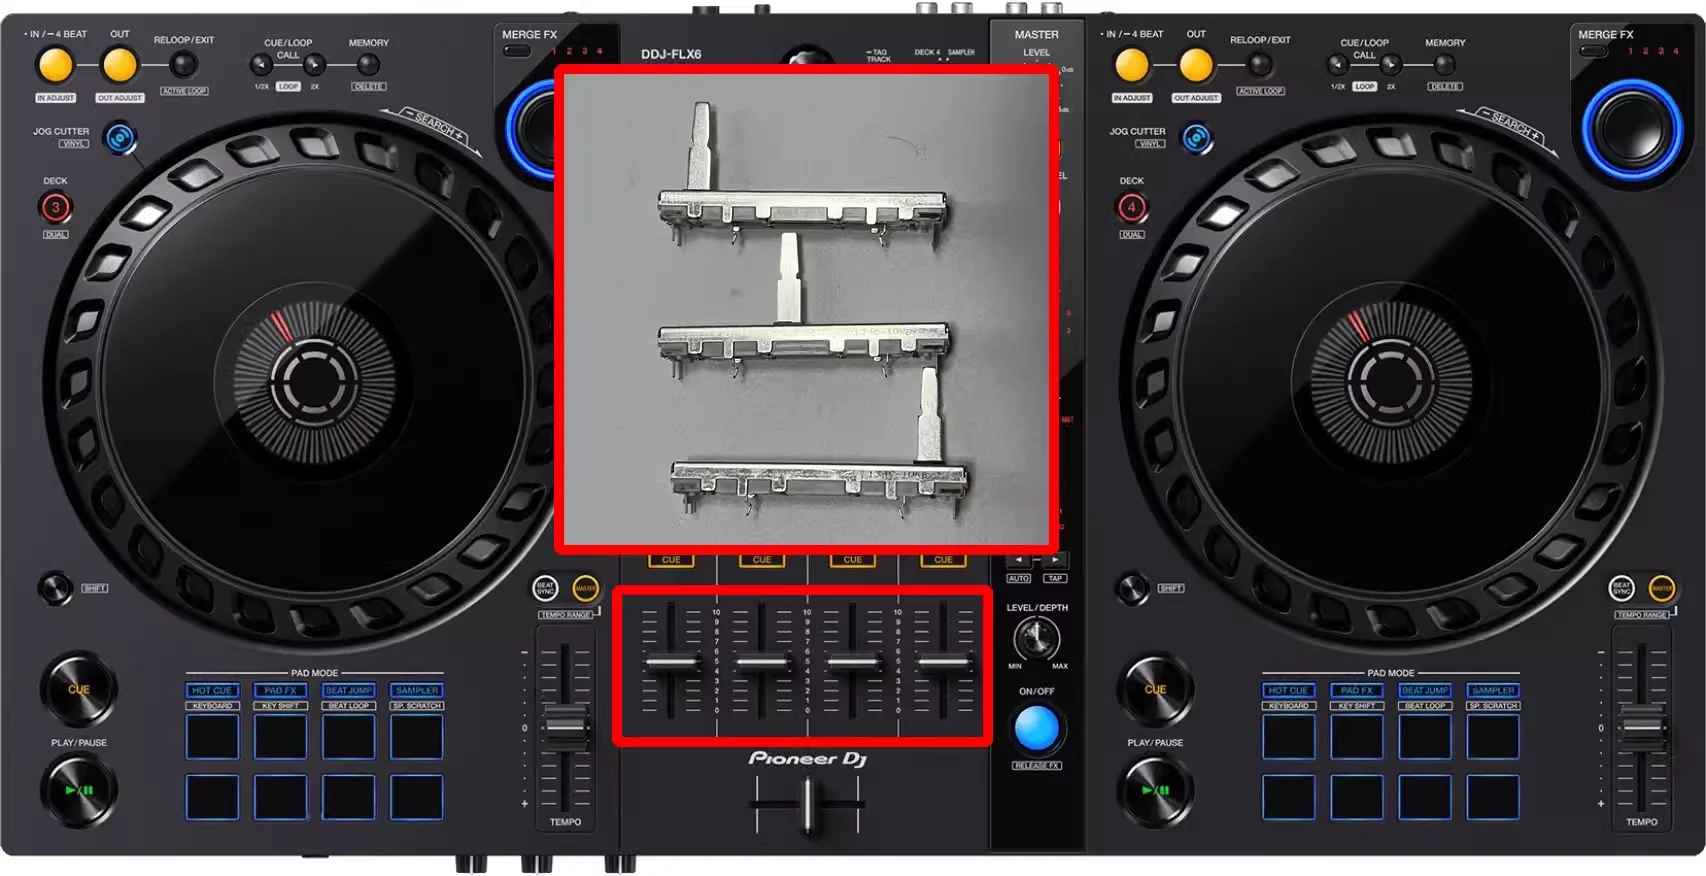Hit the right deck OUT loop button
The height and width of the screenshot is (876, 1706).
pos(1196,65)
